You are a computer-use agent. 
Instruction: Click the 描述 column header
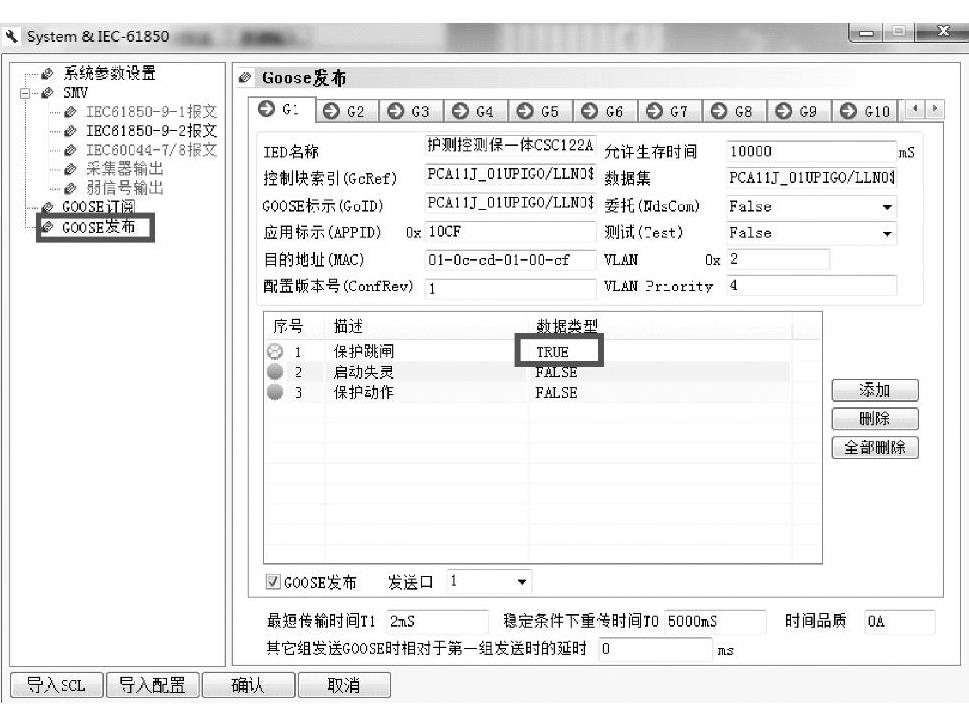348,326
